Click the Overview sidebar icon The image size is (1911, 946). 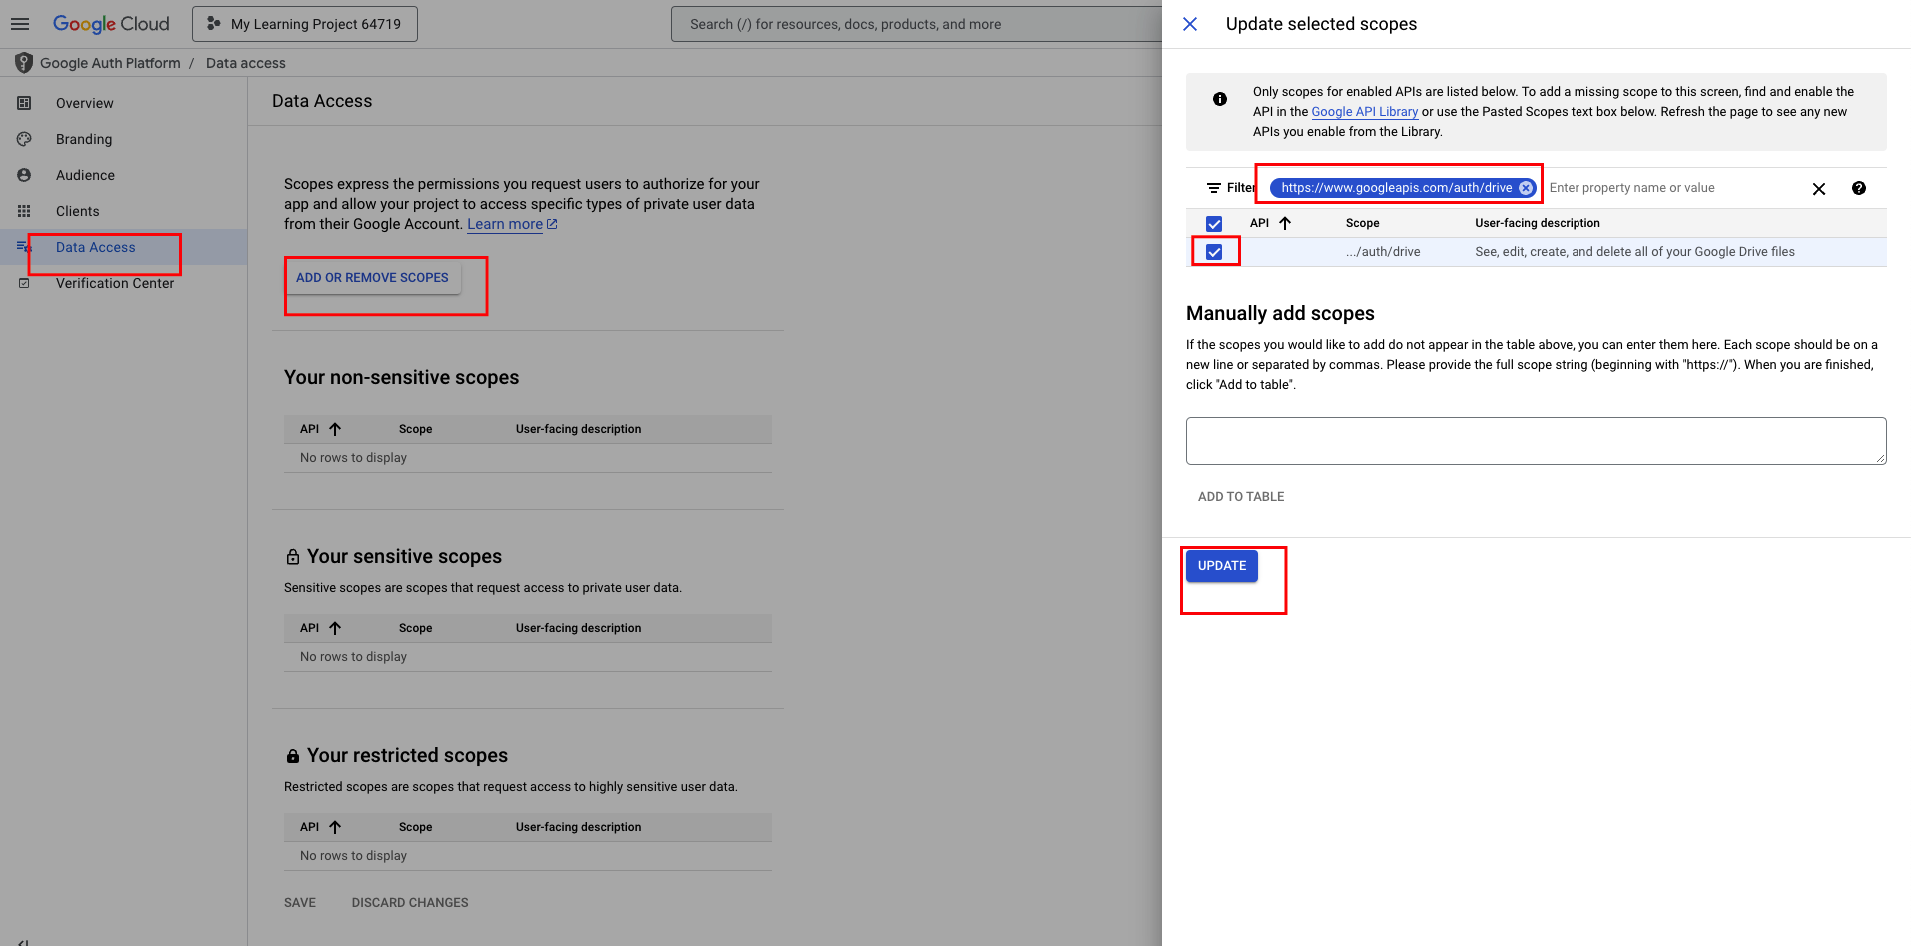click(24, 103)
